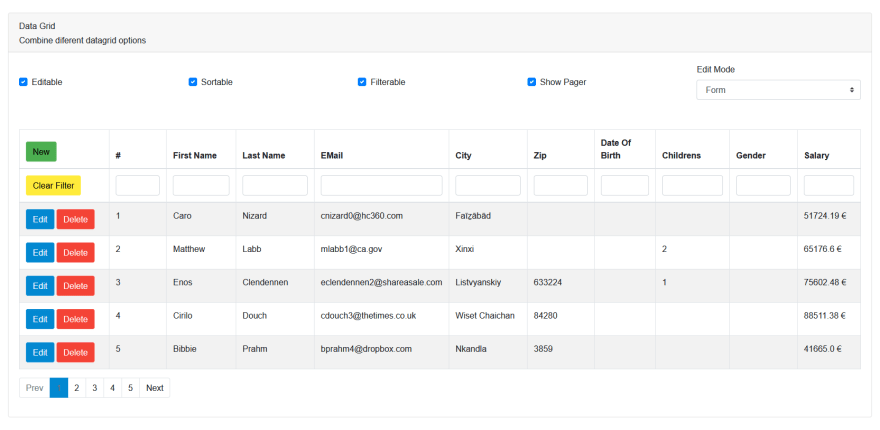The image size is (880, 430).
Task: Uncheck the Editable checkbox
Action: click(x=23, y=82)
